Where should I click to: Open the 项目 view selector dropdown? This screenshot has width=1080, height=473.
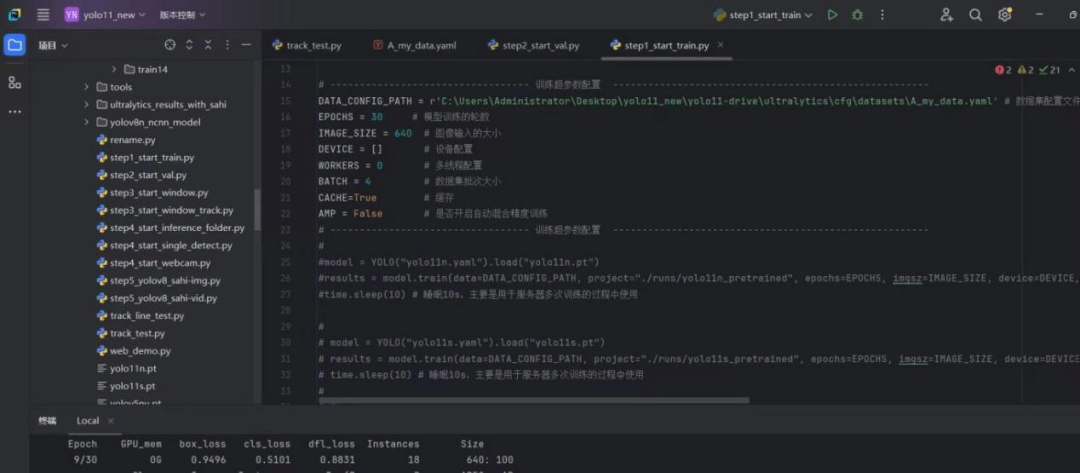[x=53, y=45]
